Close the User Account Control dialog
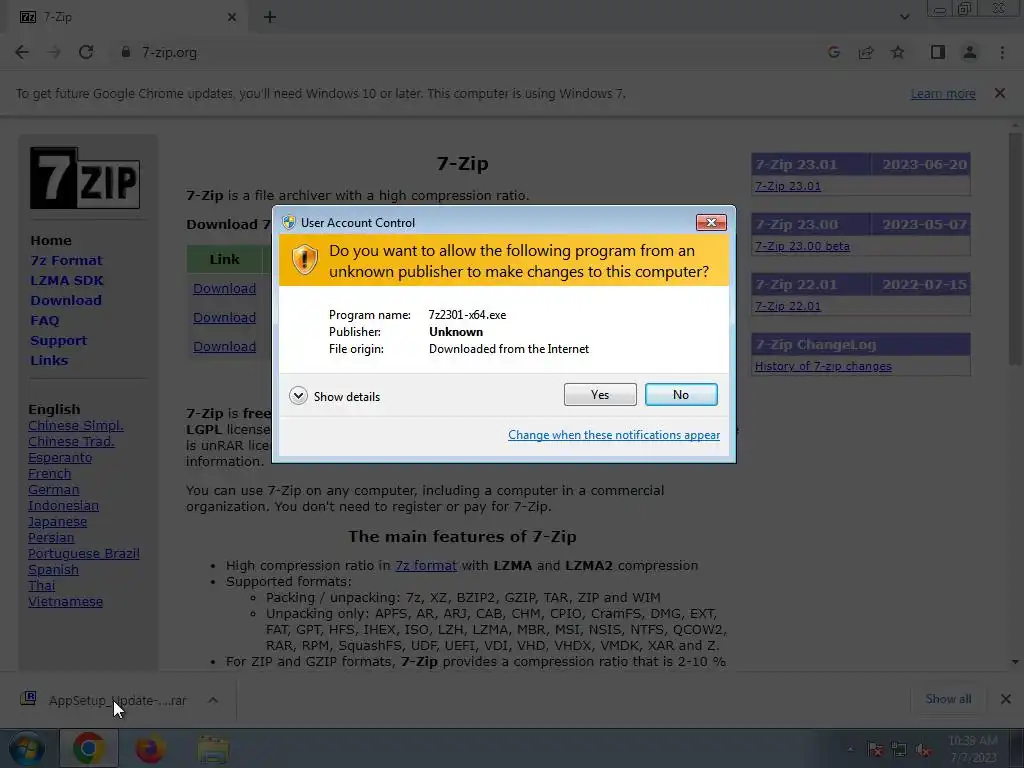Viewport: 1024px width, 768px height. [x=711, y=223]
